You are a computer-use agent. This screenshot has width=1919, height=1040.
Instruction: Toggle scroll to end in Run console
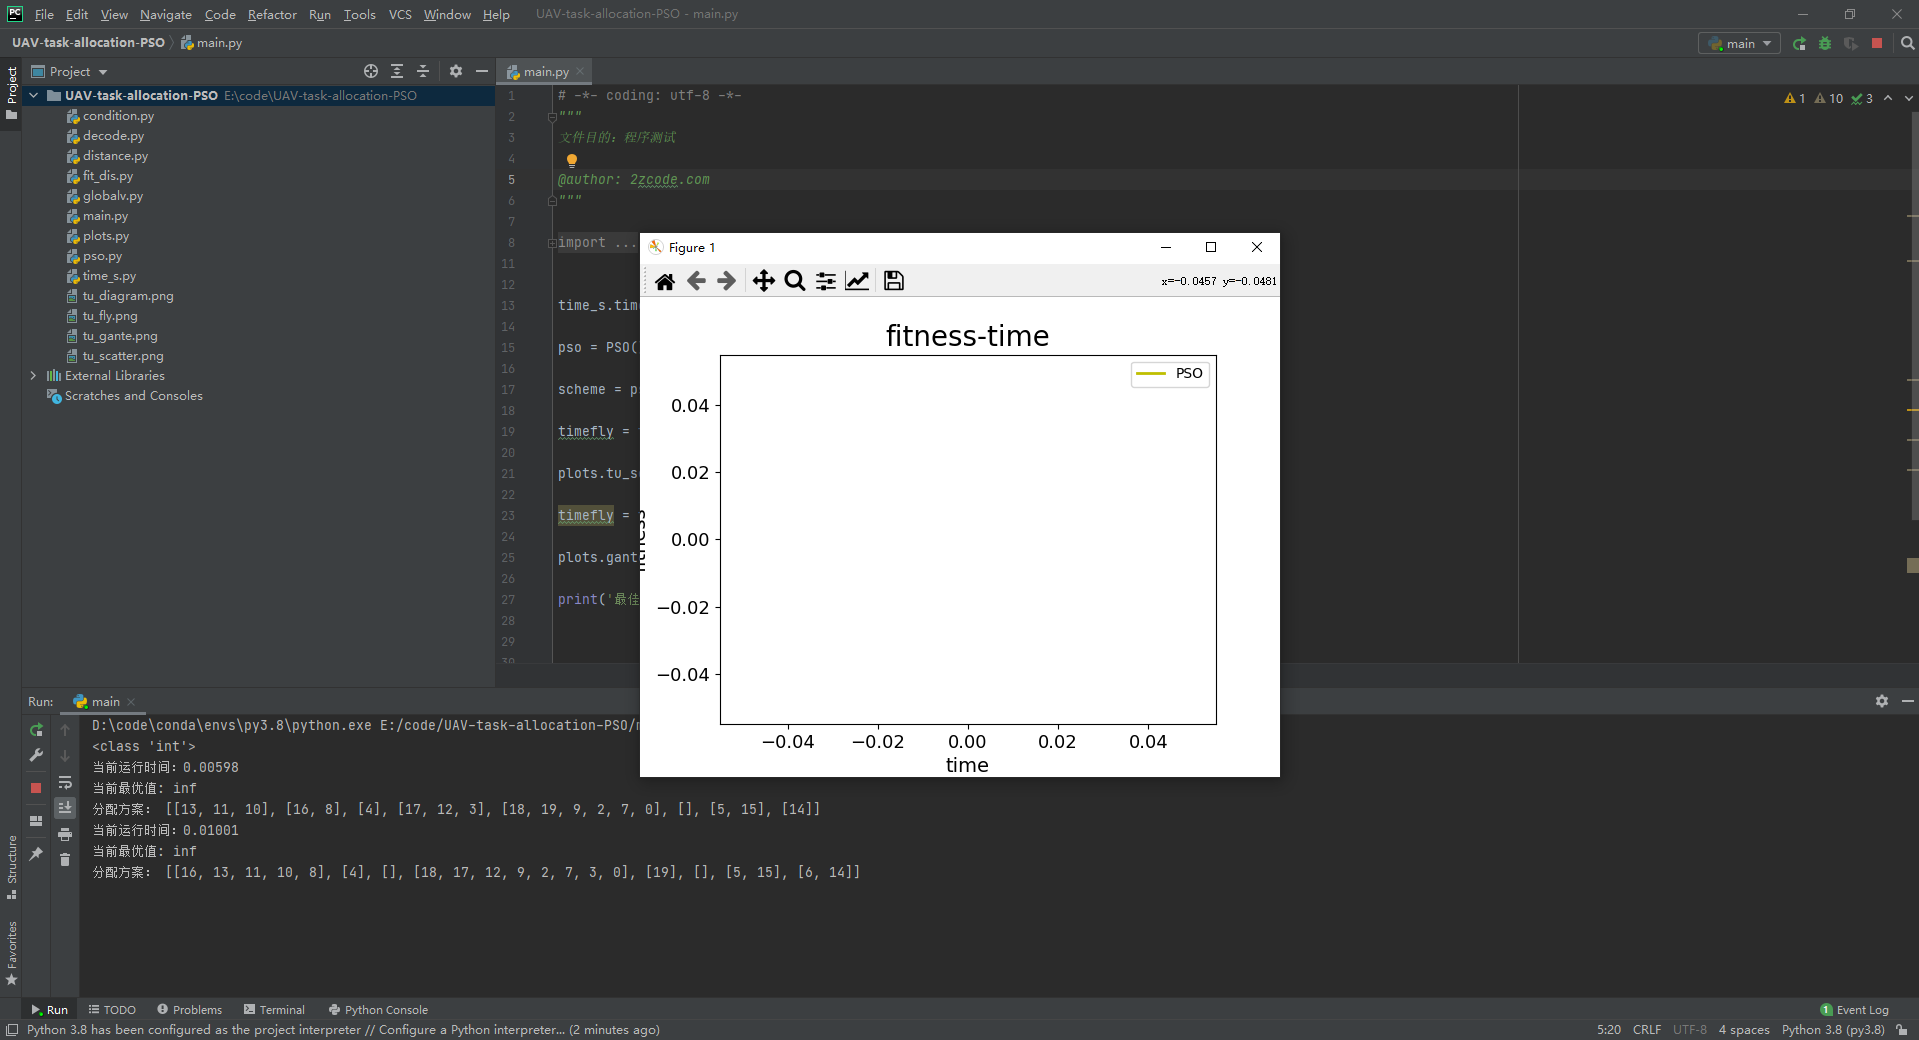click(65, 807)
